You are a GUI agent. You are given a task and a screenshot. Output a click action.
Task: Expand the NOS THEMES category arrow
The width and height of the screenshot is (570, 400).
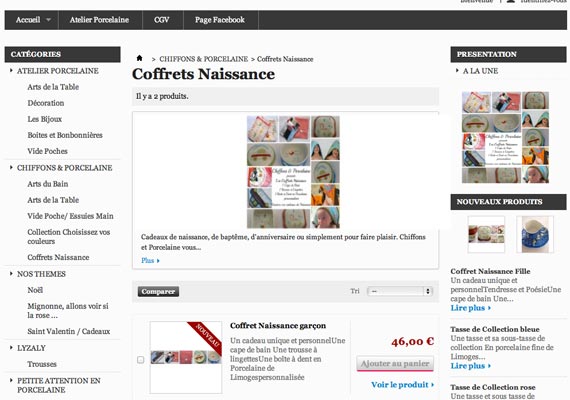point(11,273)
